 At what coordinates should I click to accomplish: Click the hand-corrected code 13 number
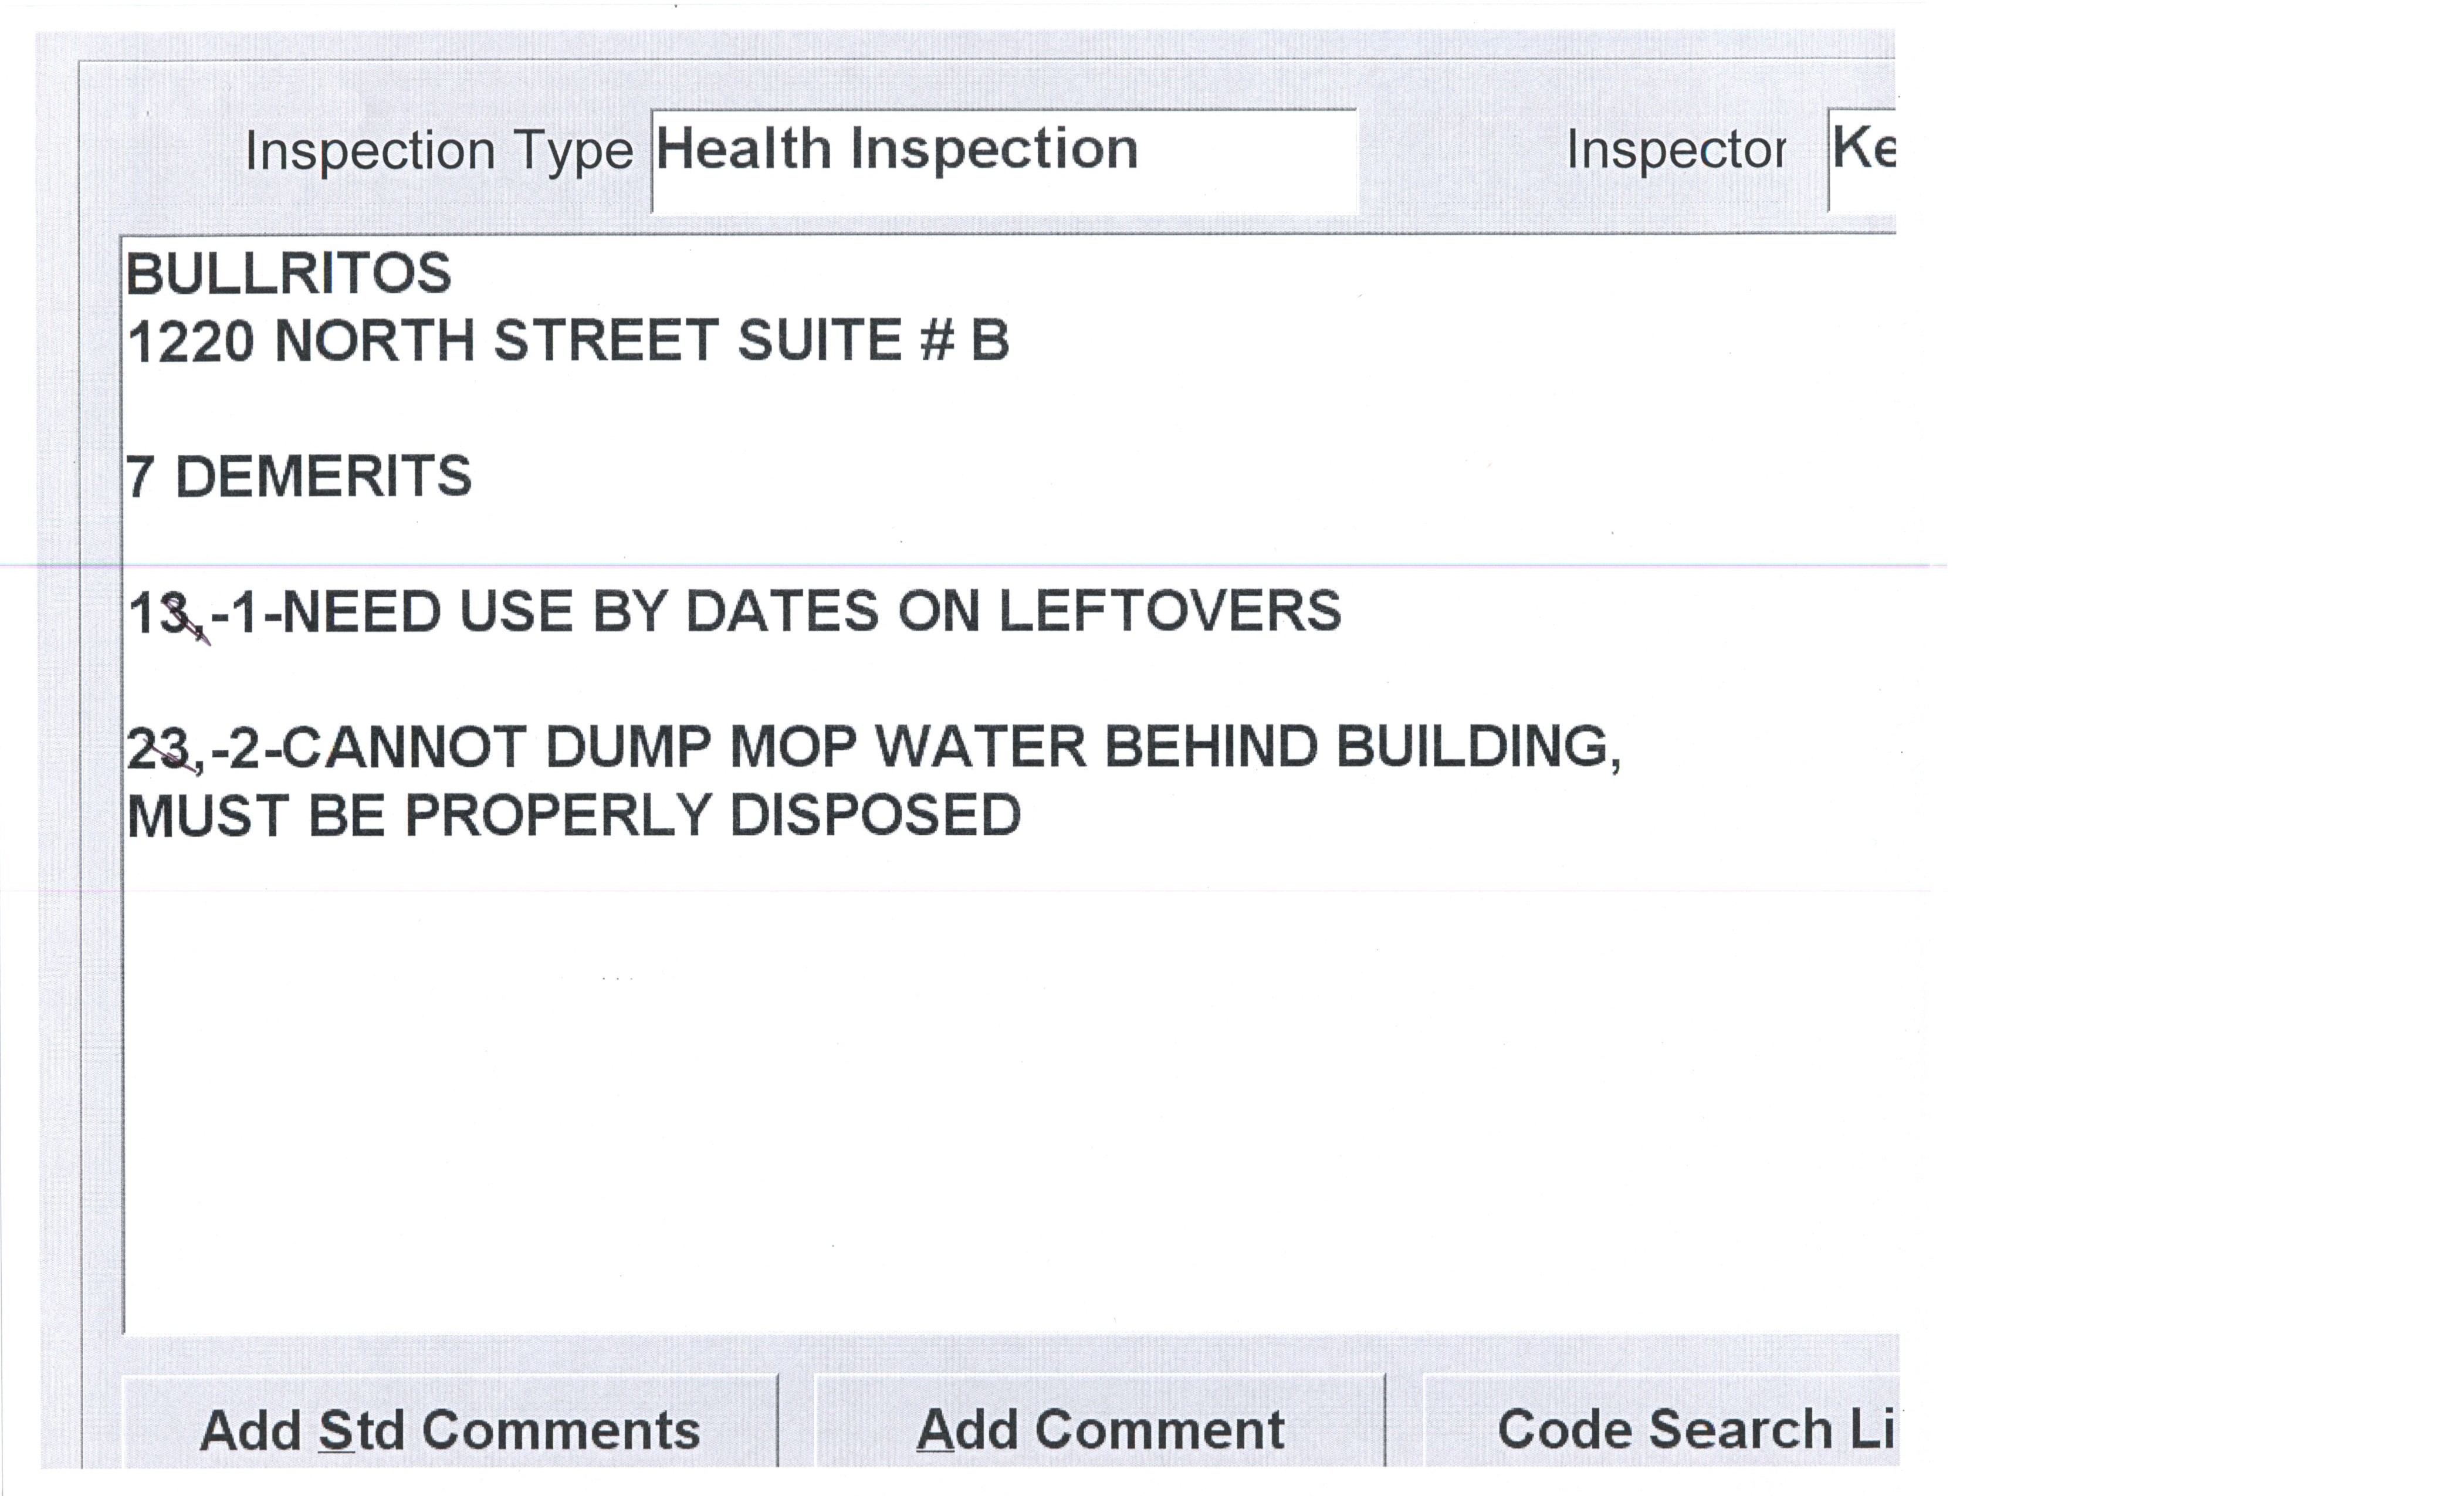(160, 613)
